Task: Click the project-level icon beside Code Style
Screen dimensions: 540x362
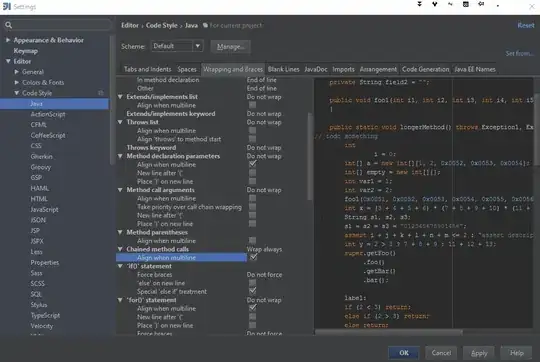Action: click(101, 93)
